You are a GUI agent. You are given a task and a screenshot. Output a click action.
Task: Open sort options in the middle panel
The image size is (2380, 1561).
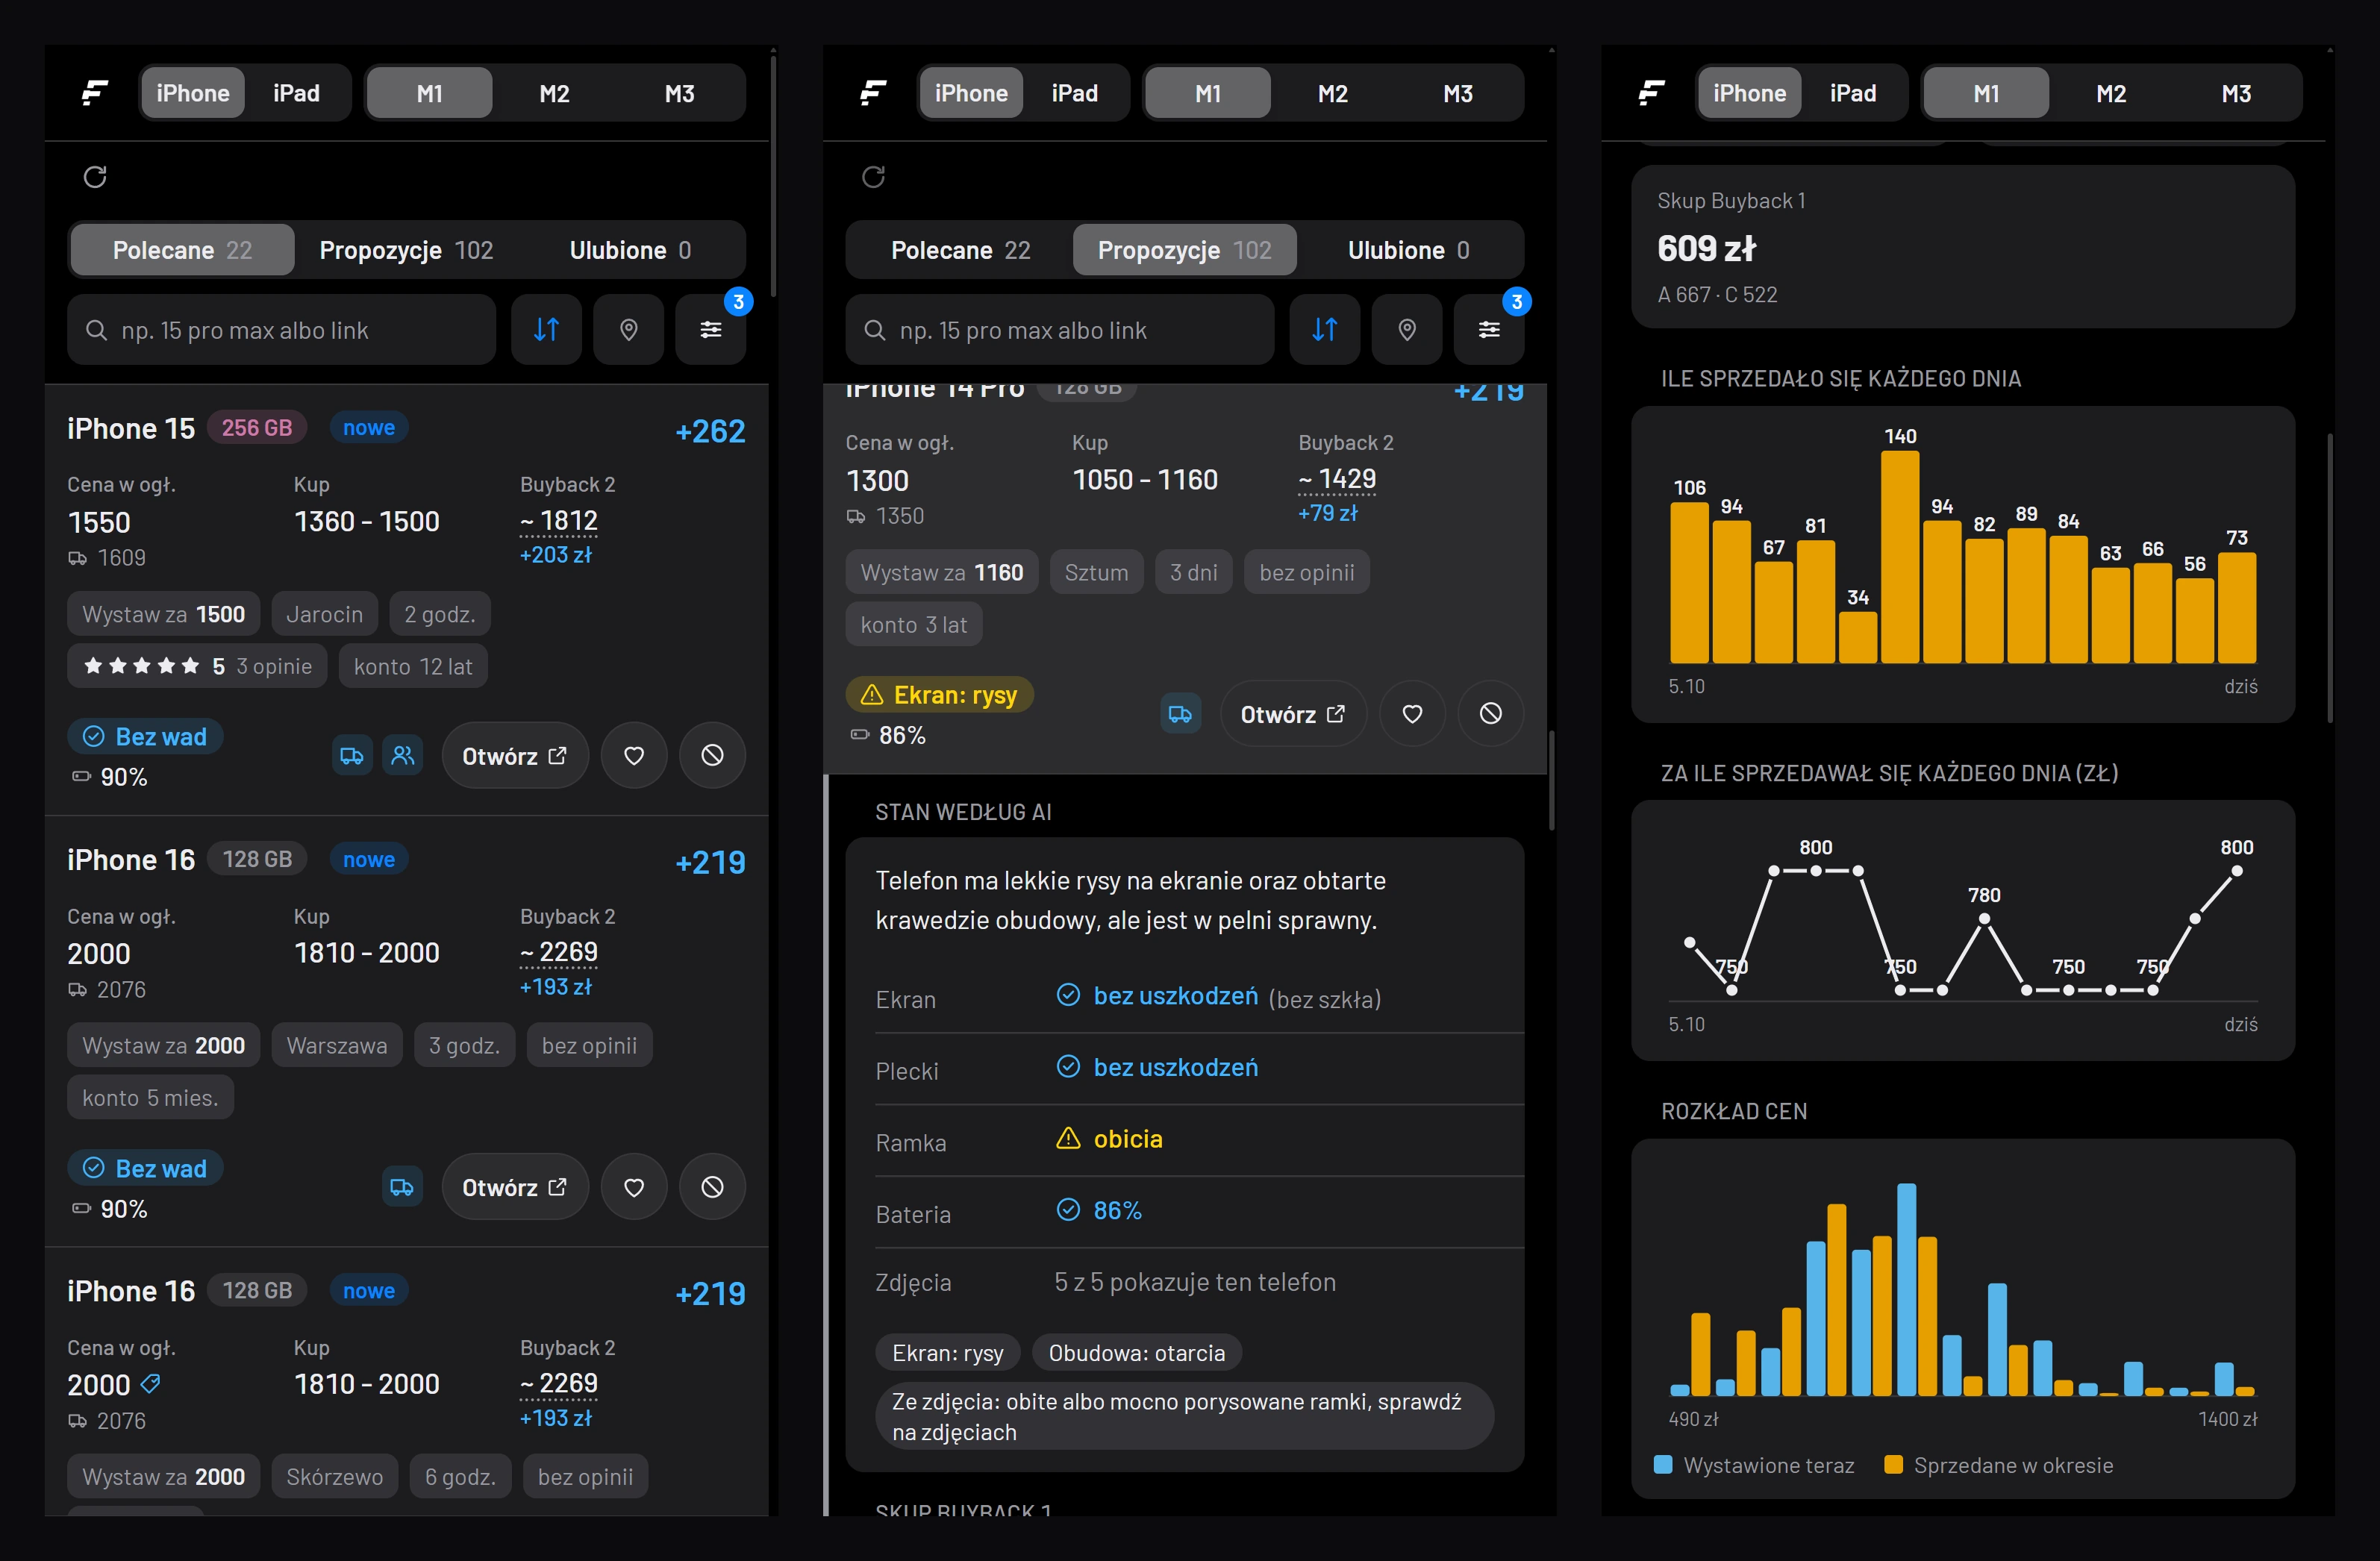point(1324,329)
